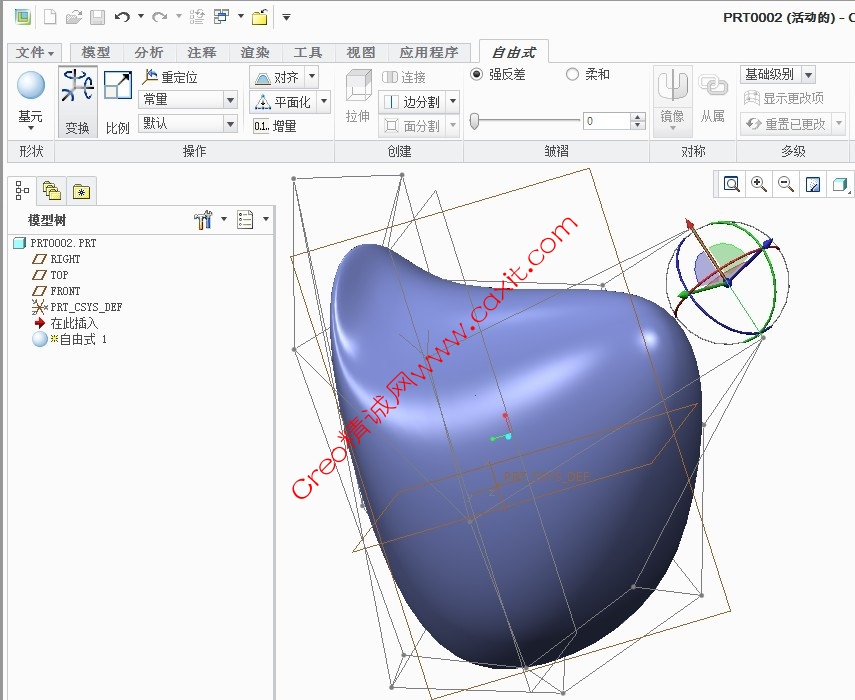Switch to the 工具 Tools tab
Image resolution: width=855 pixels, height=700 pixels.
coord(308,52)
